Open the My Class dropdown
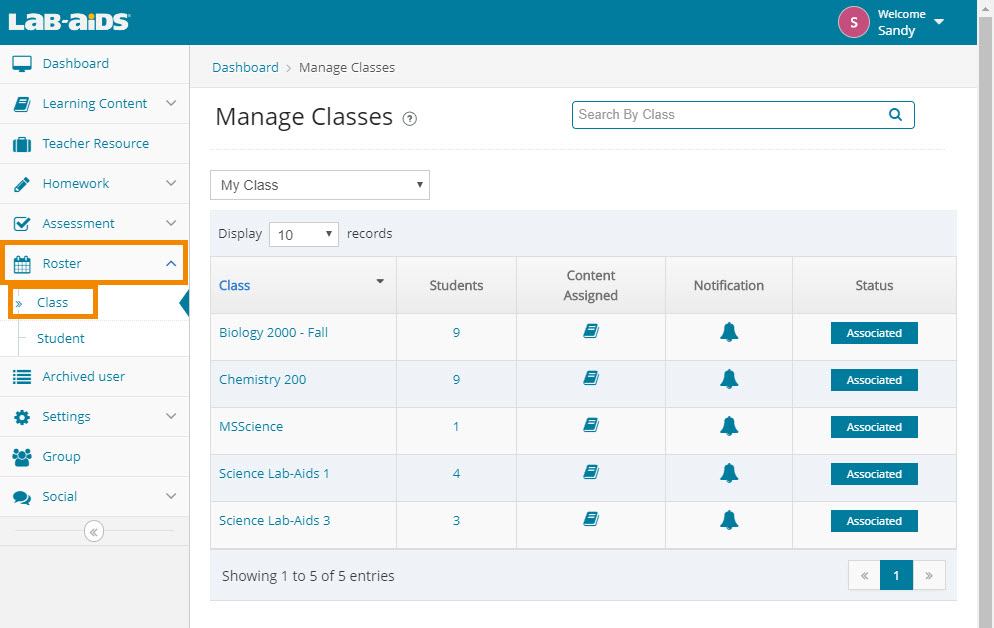994x628 pixels. 319,185
